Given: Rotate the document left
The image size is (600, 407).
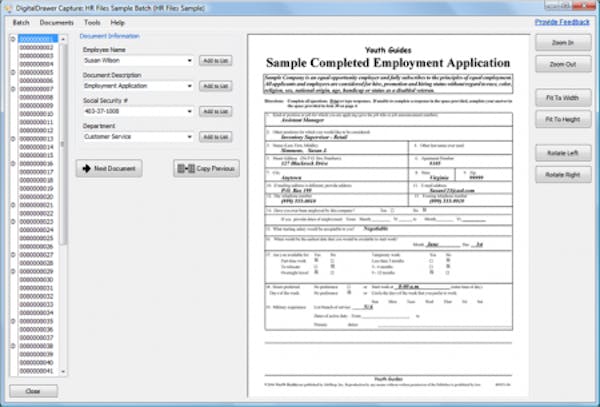Looking at the screenshot, I should point(563,153).
